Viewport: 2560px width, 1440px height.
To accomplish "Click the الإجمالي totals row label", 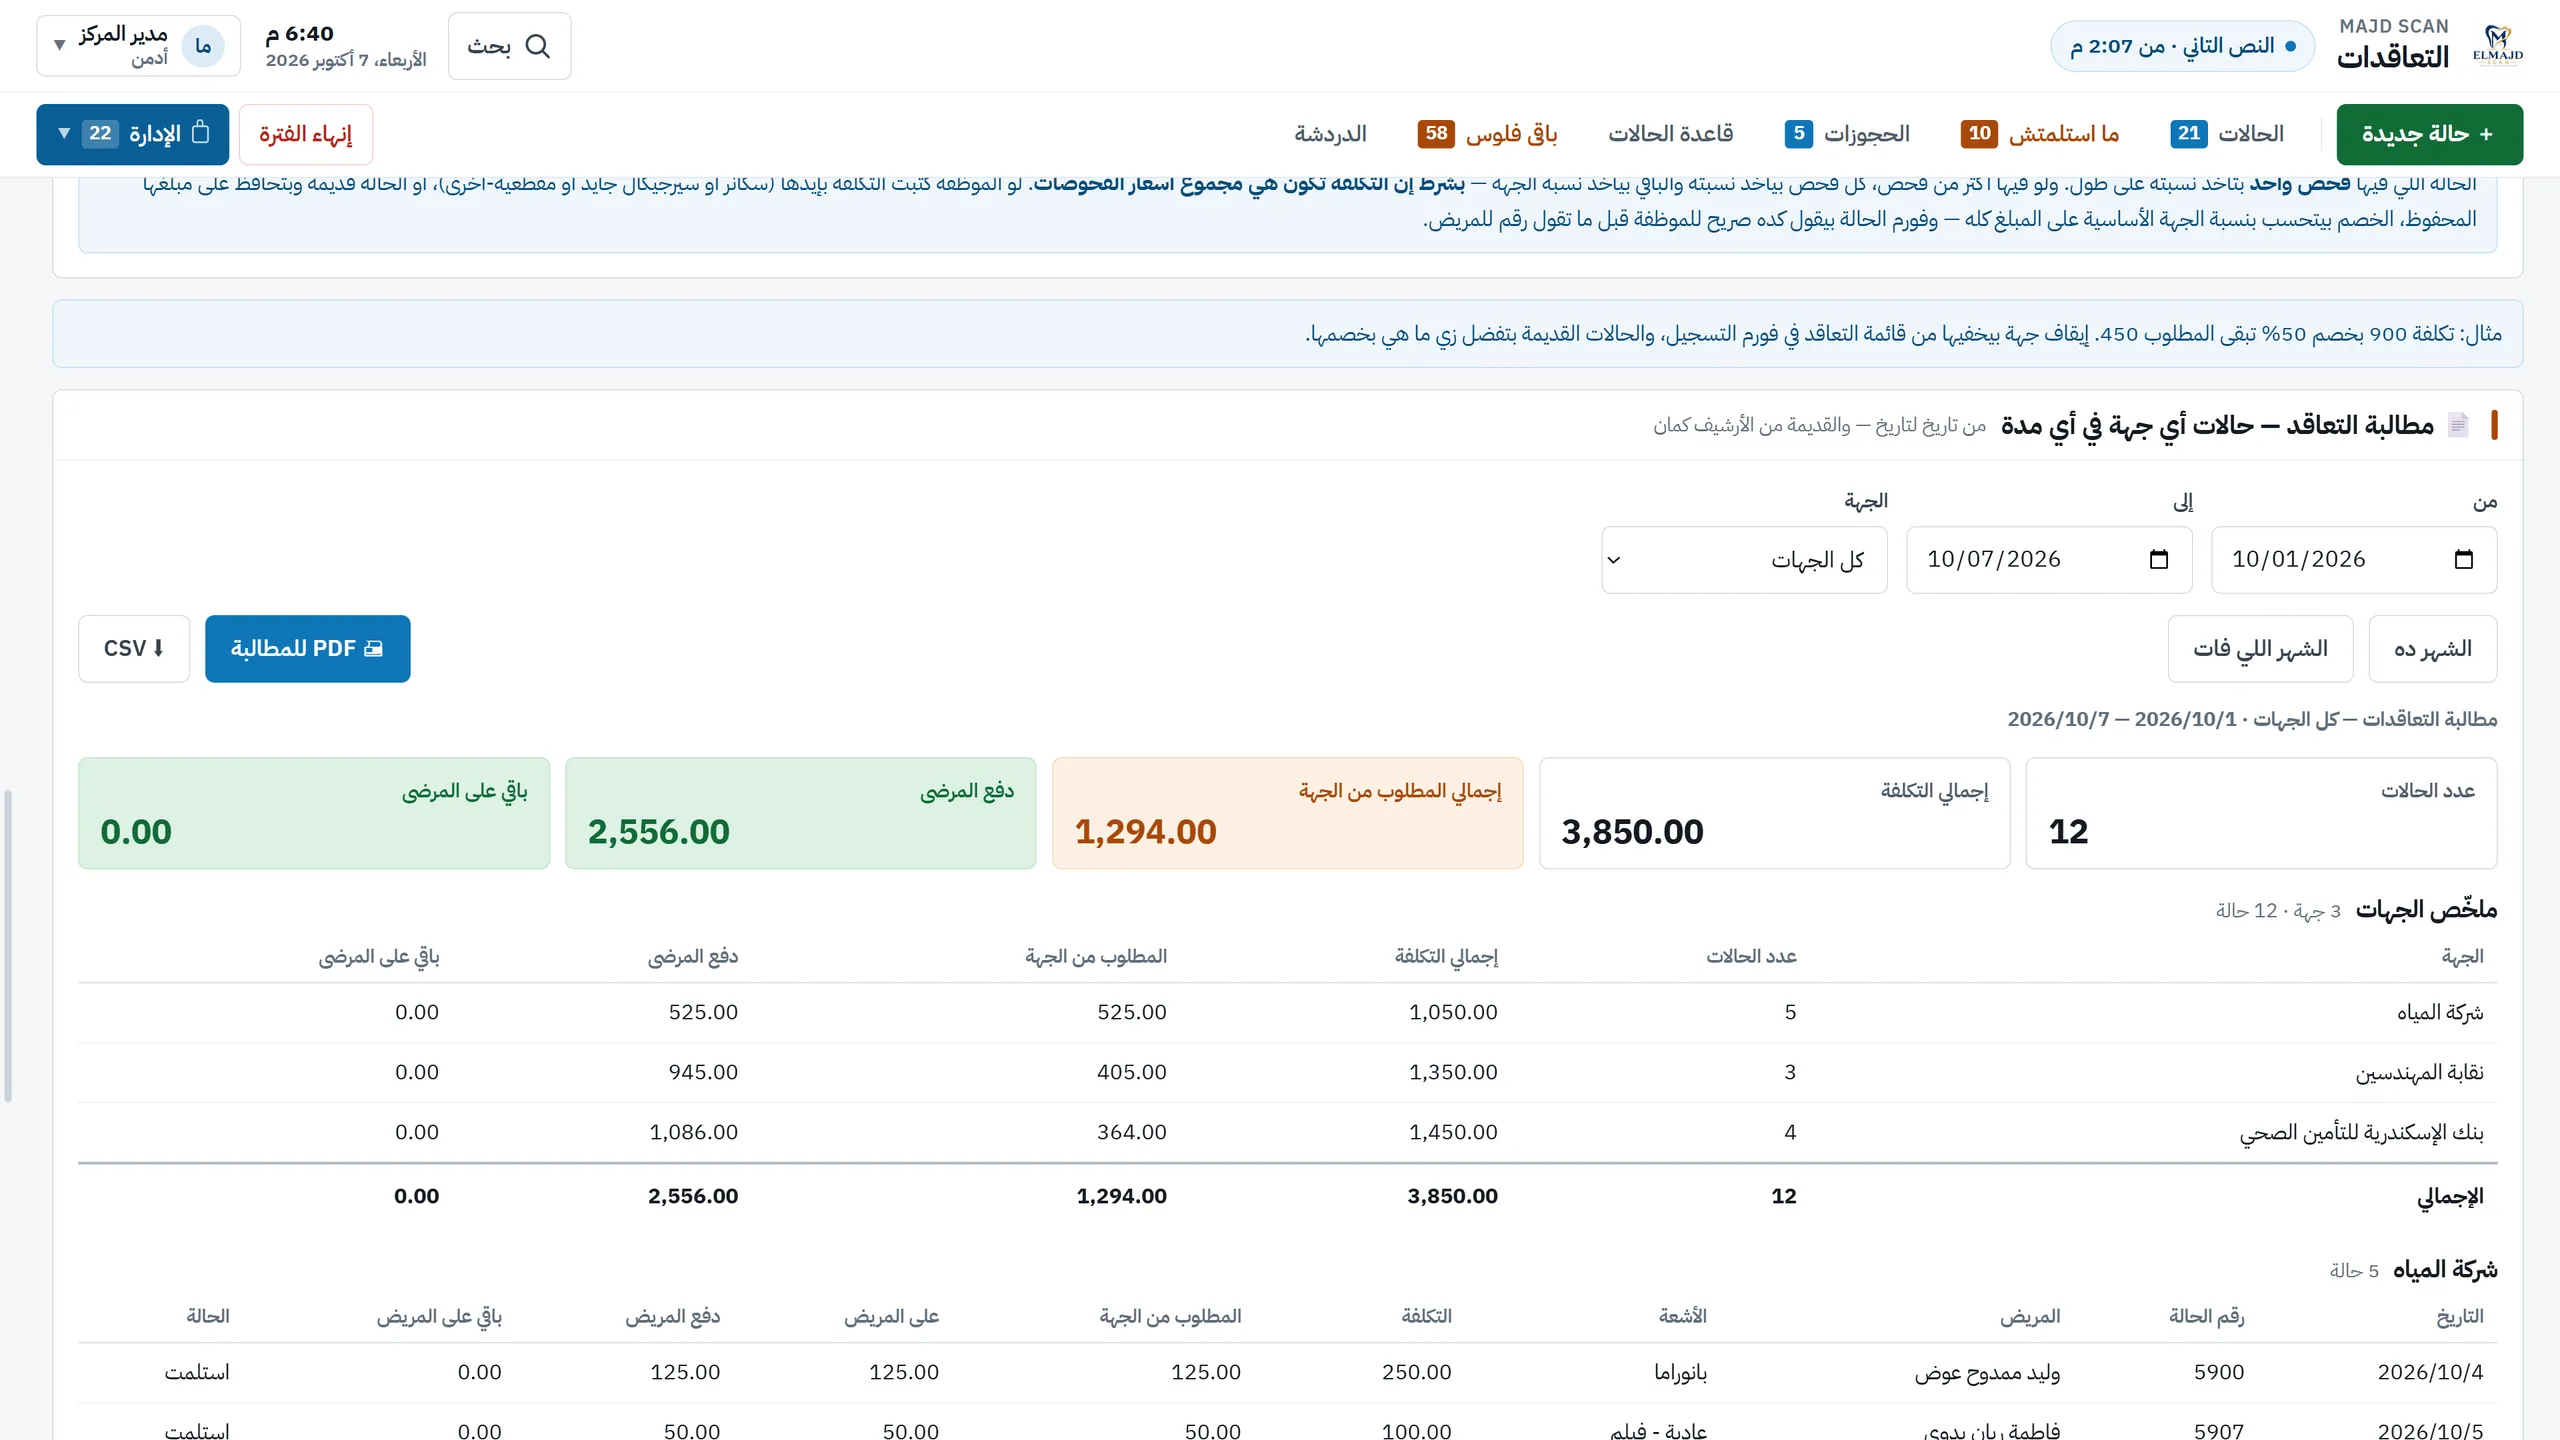I will pos(2450,1196).
